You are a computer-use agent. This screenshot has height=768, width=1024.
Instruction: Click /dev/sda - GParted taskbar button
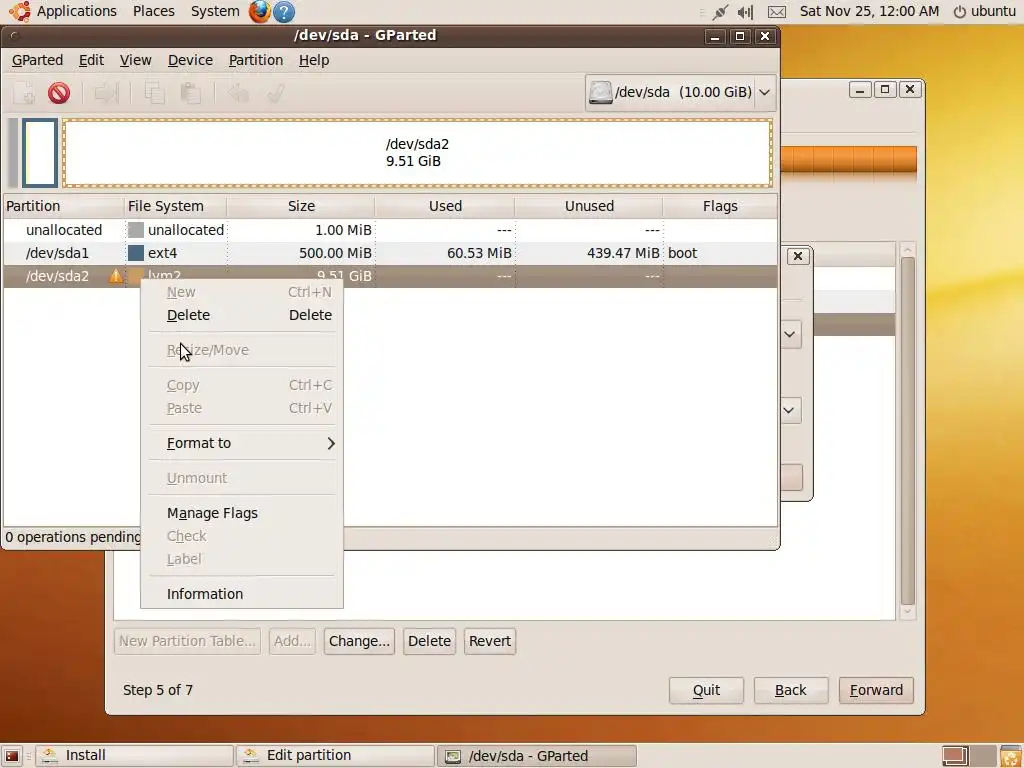coord(537,756)
